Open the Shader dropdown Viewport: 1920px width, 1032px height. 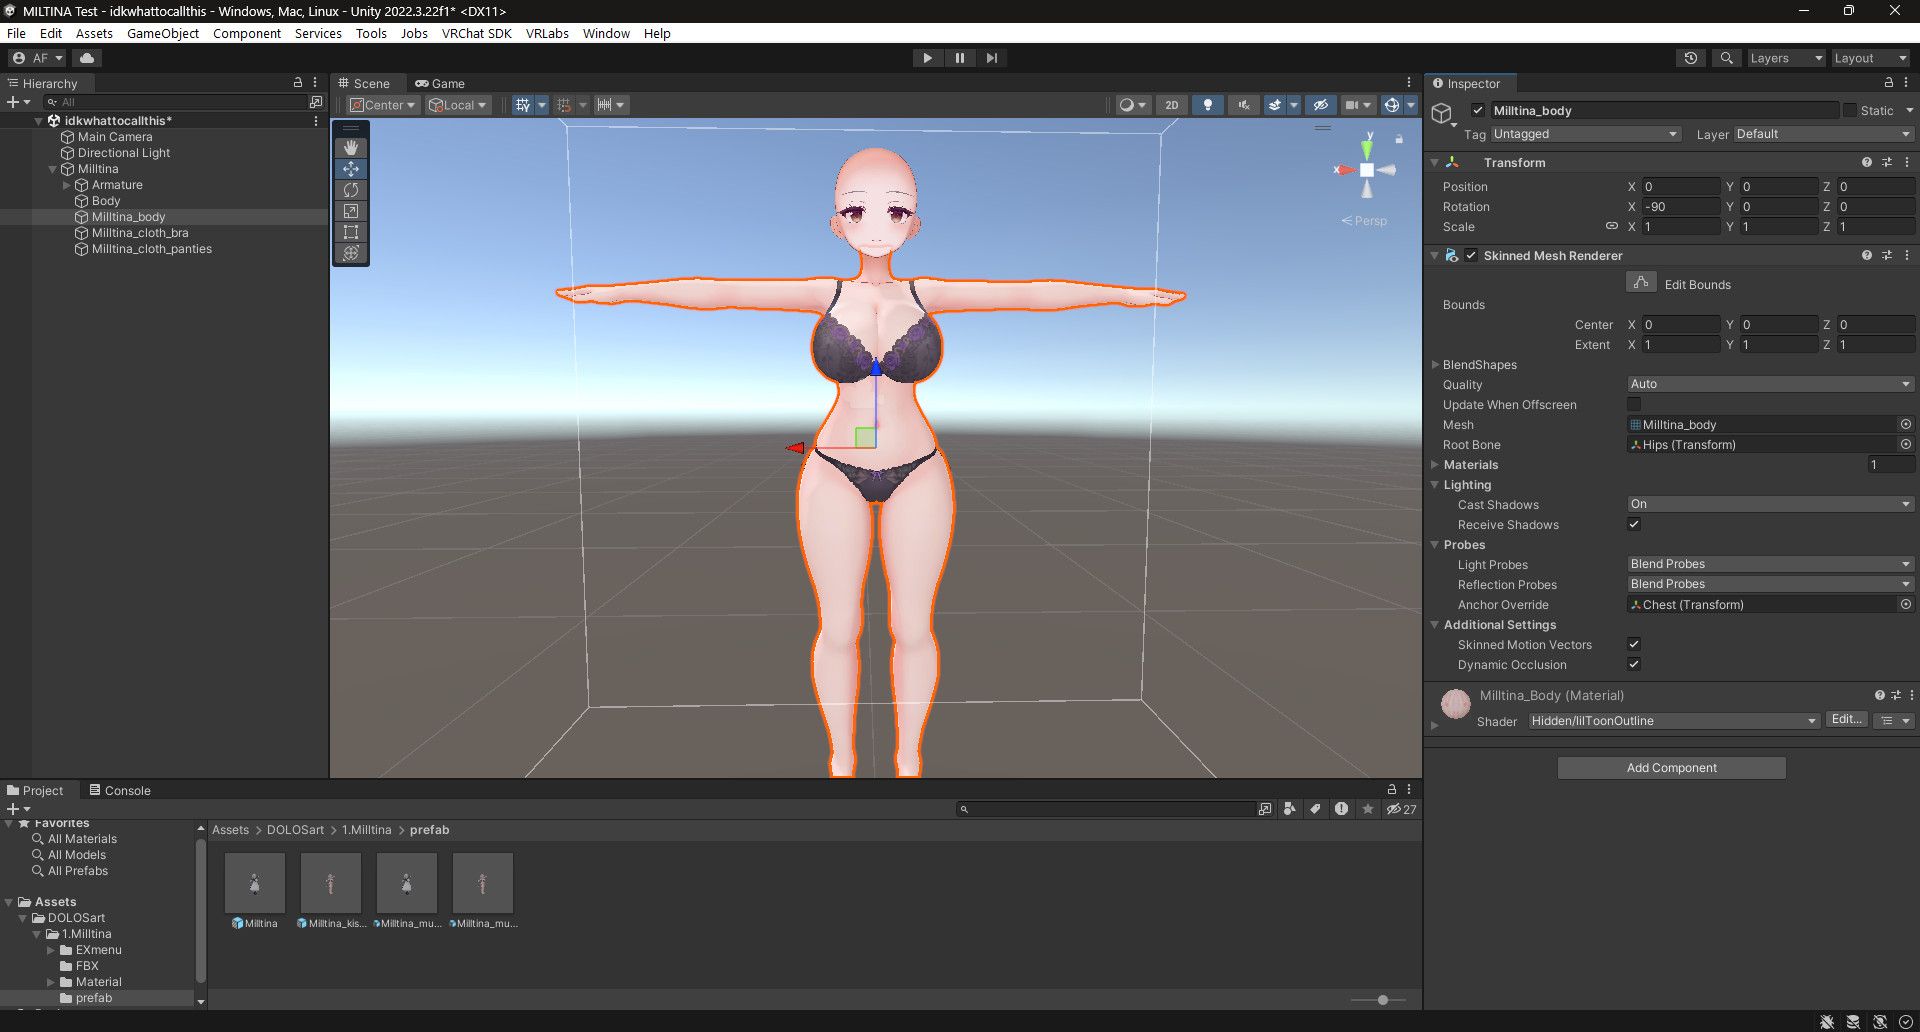pyautogui.click(x=1673, y=721)
